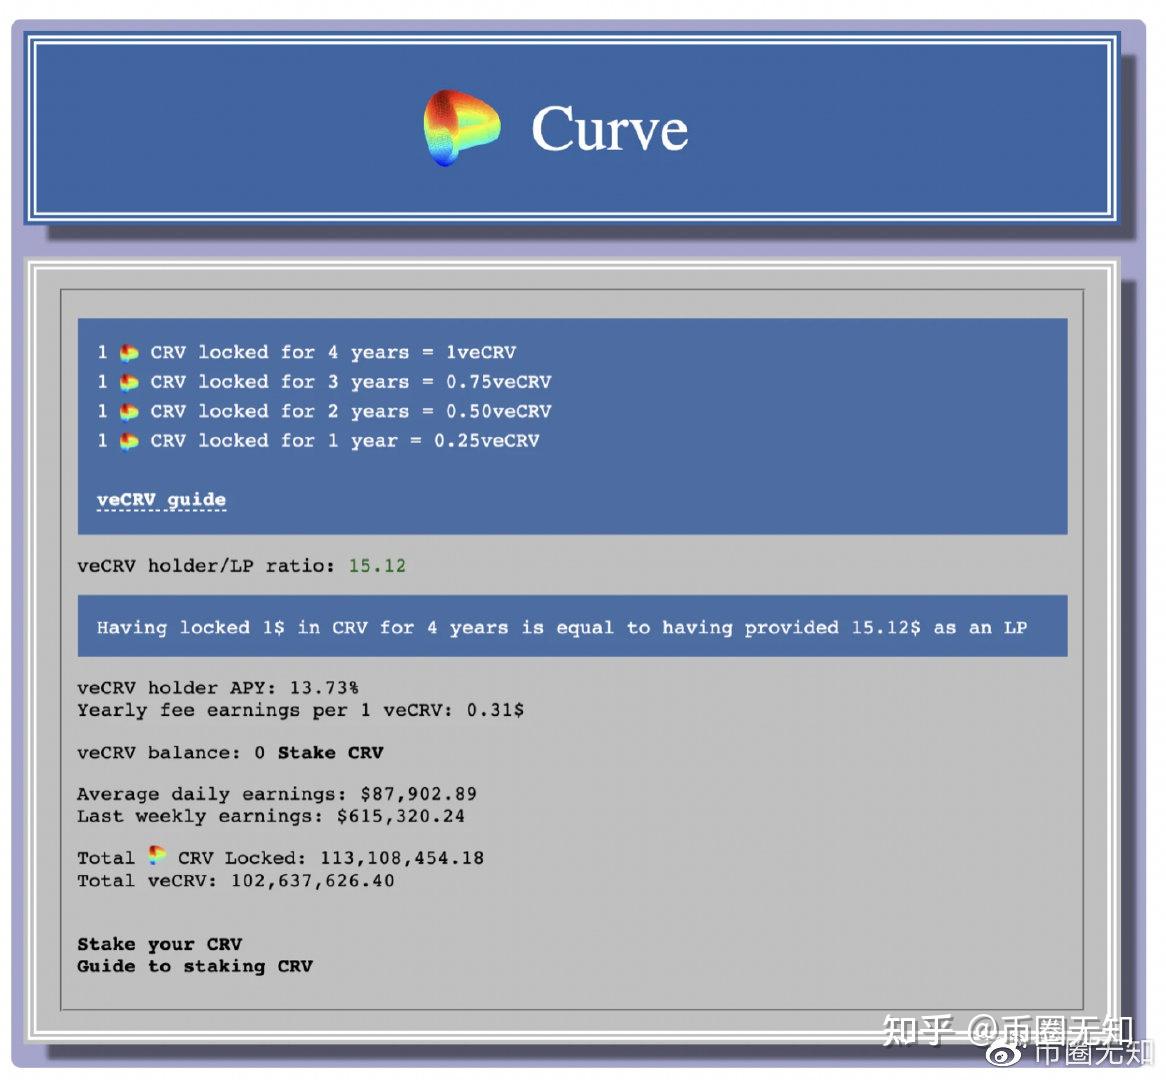Click the Stake CRV link beside veCRV balance
The height and width of the screenshot is (1080, 1166).
(x=330, y=753)
